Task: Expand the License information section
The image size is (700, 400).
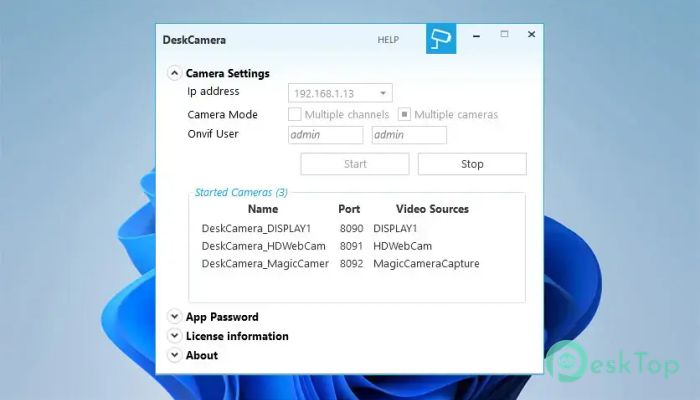Action: click(x=174, y=336)
